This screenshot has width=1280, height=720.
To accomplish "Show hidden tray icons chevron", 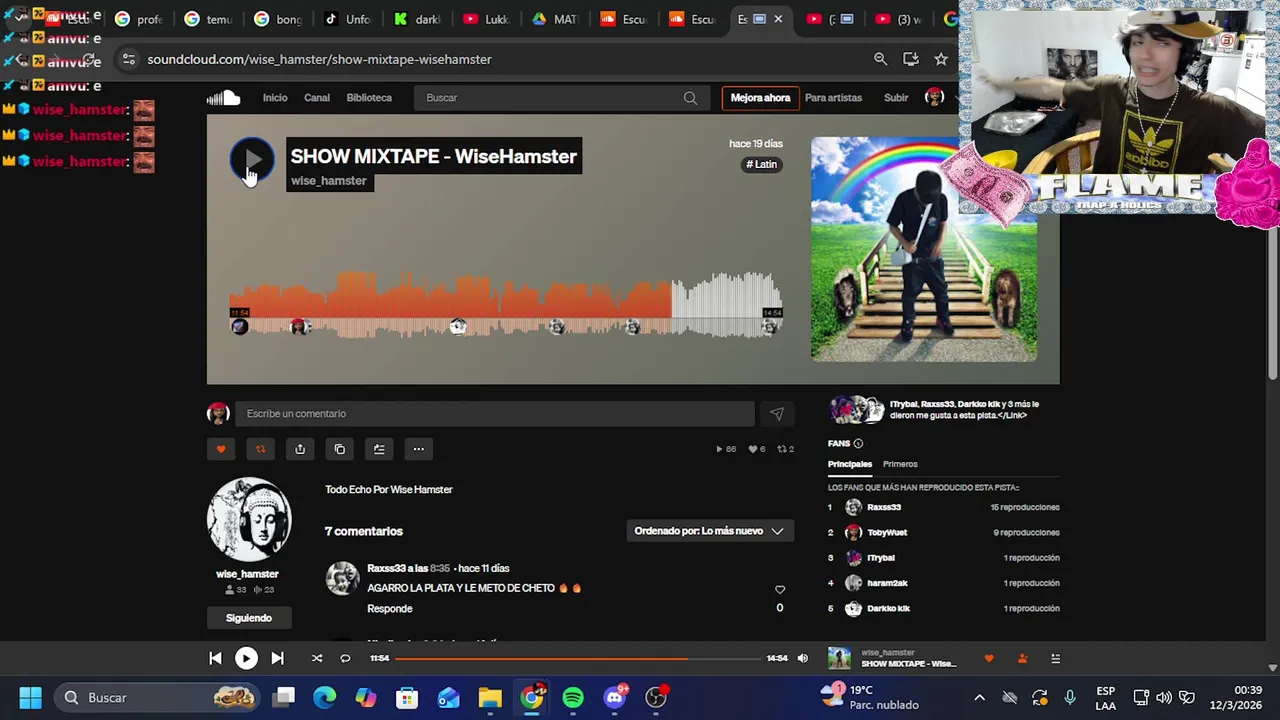I will tap(979, 698).
